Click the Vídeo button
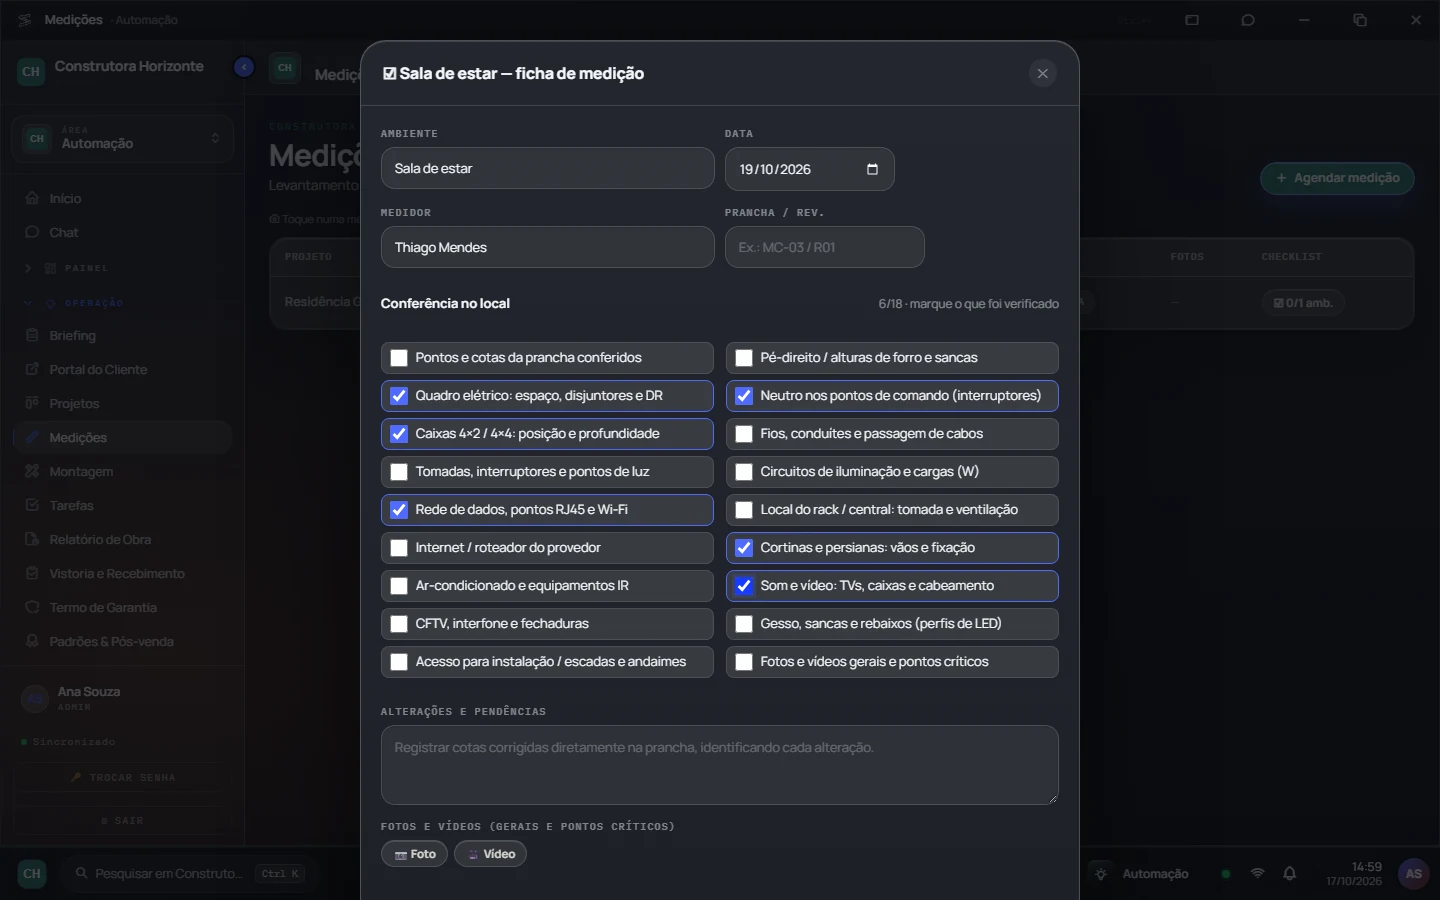 click(490, 854)
